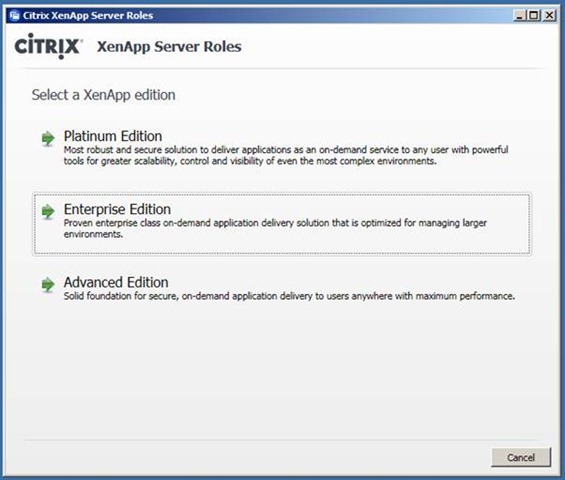The width and height of the screenshot is (565, 480).
Task: Maximize the XenApp Server Roles window
Action: point(534,15)
